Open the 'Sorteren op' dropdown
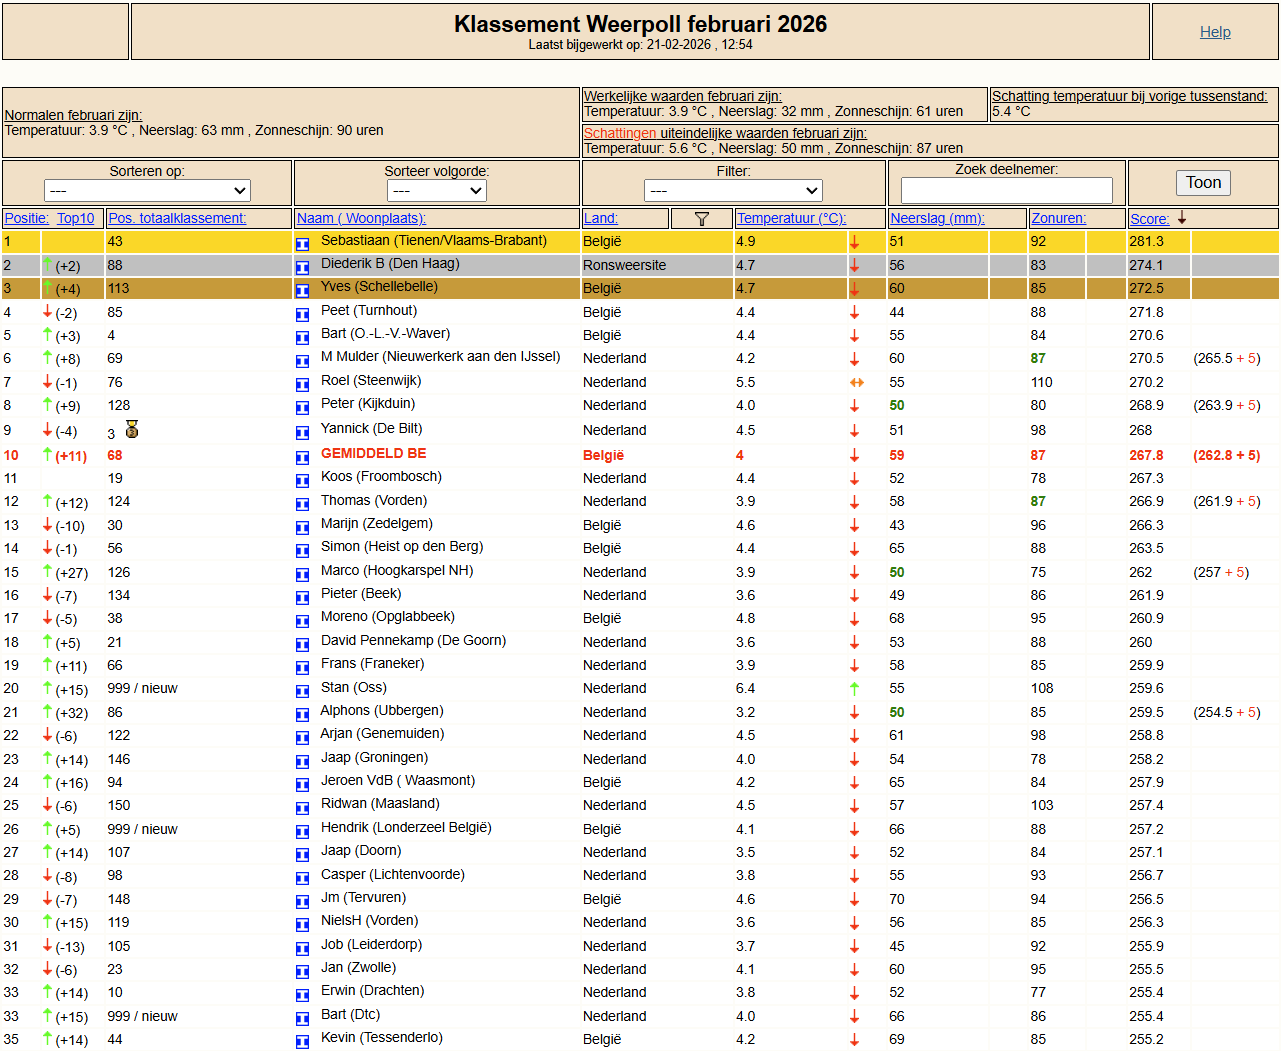Image resolution: width=1281 pixels, height=1051 pixels. (147, 190)
